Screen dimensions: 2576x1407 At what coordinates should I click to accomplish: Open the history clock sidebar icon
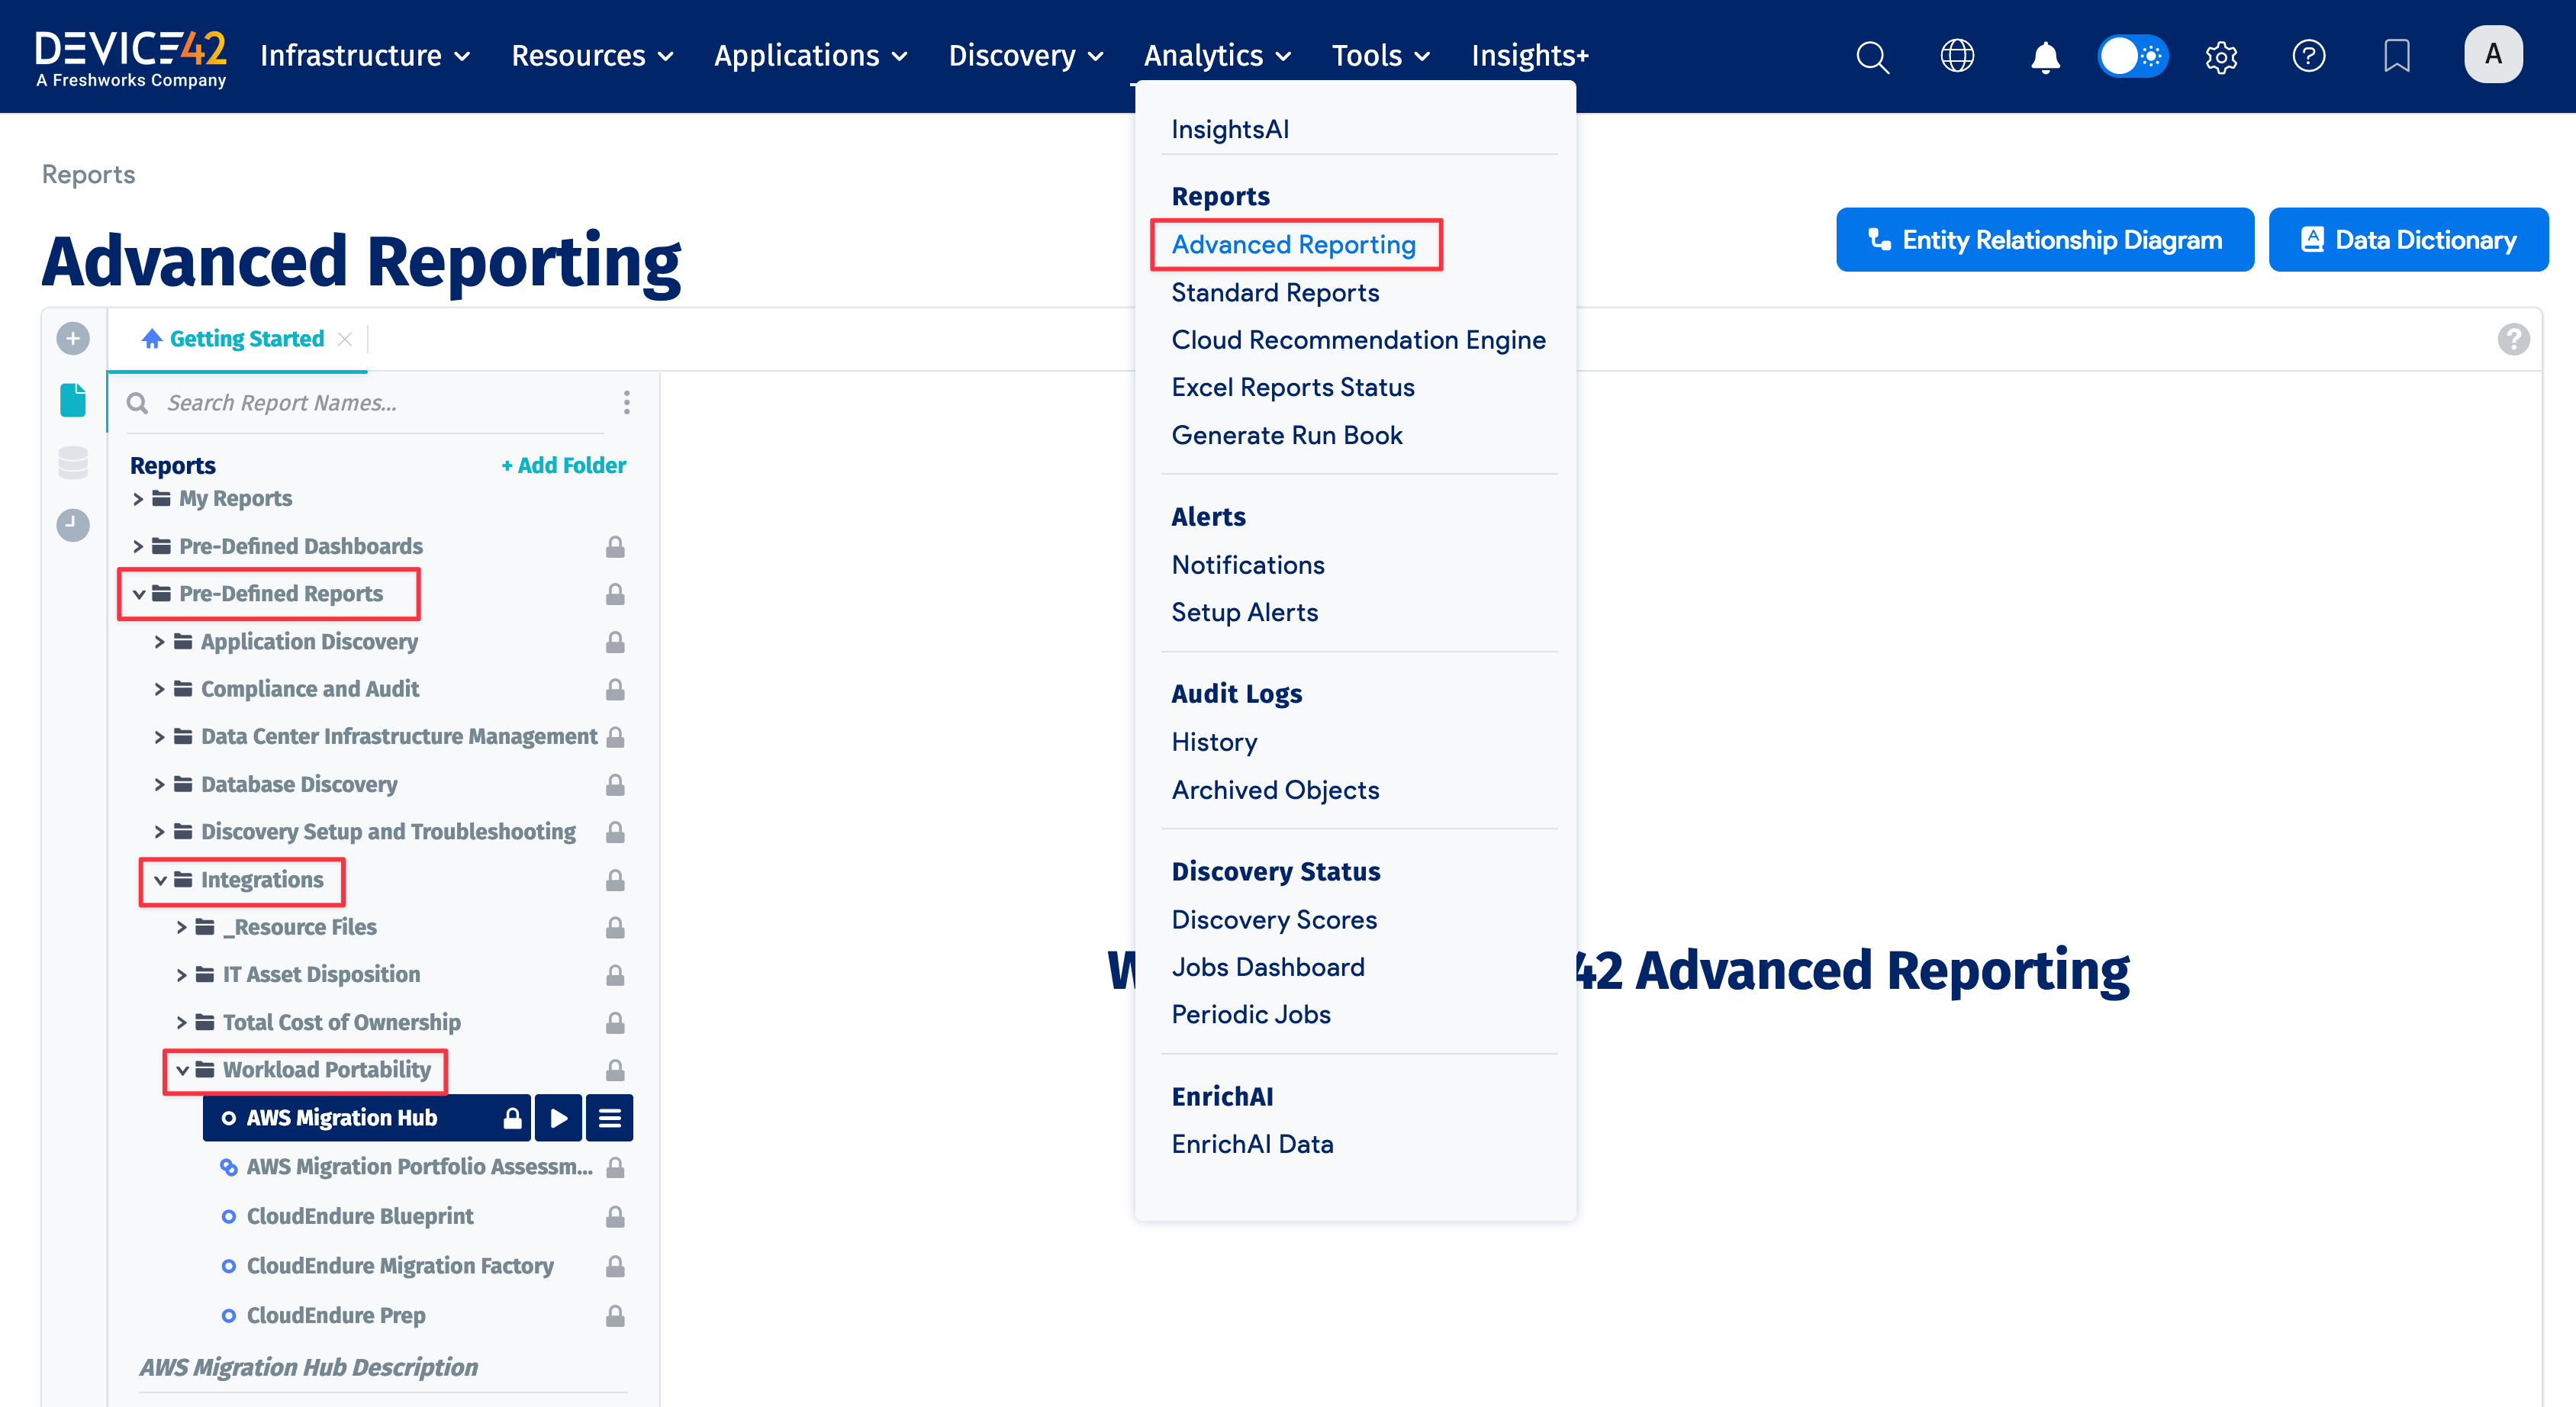(73, 525)
